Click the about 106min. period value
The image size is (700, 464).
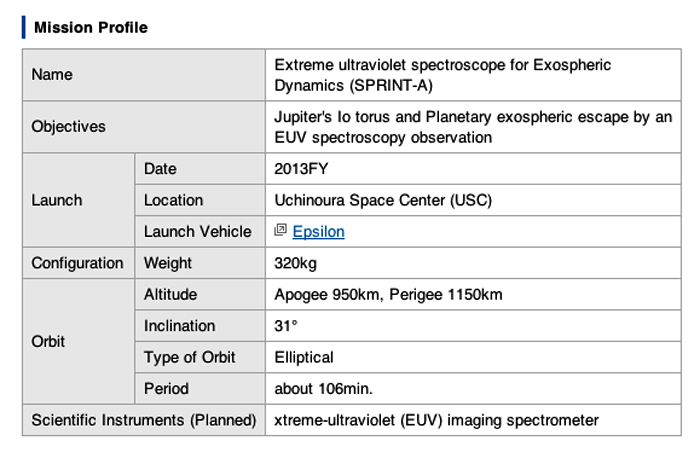323,389
